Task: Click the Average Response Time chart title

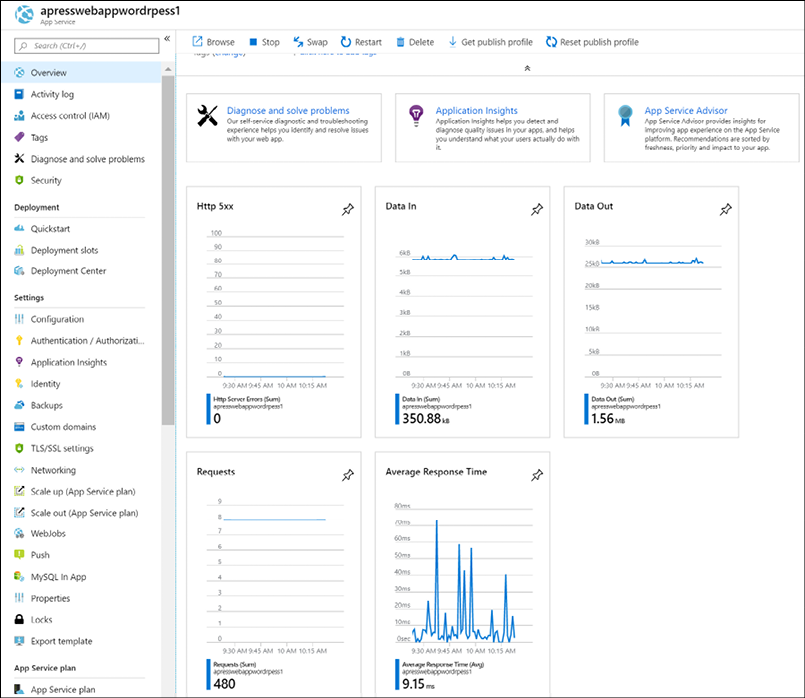Action: pos(436,472)
